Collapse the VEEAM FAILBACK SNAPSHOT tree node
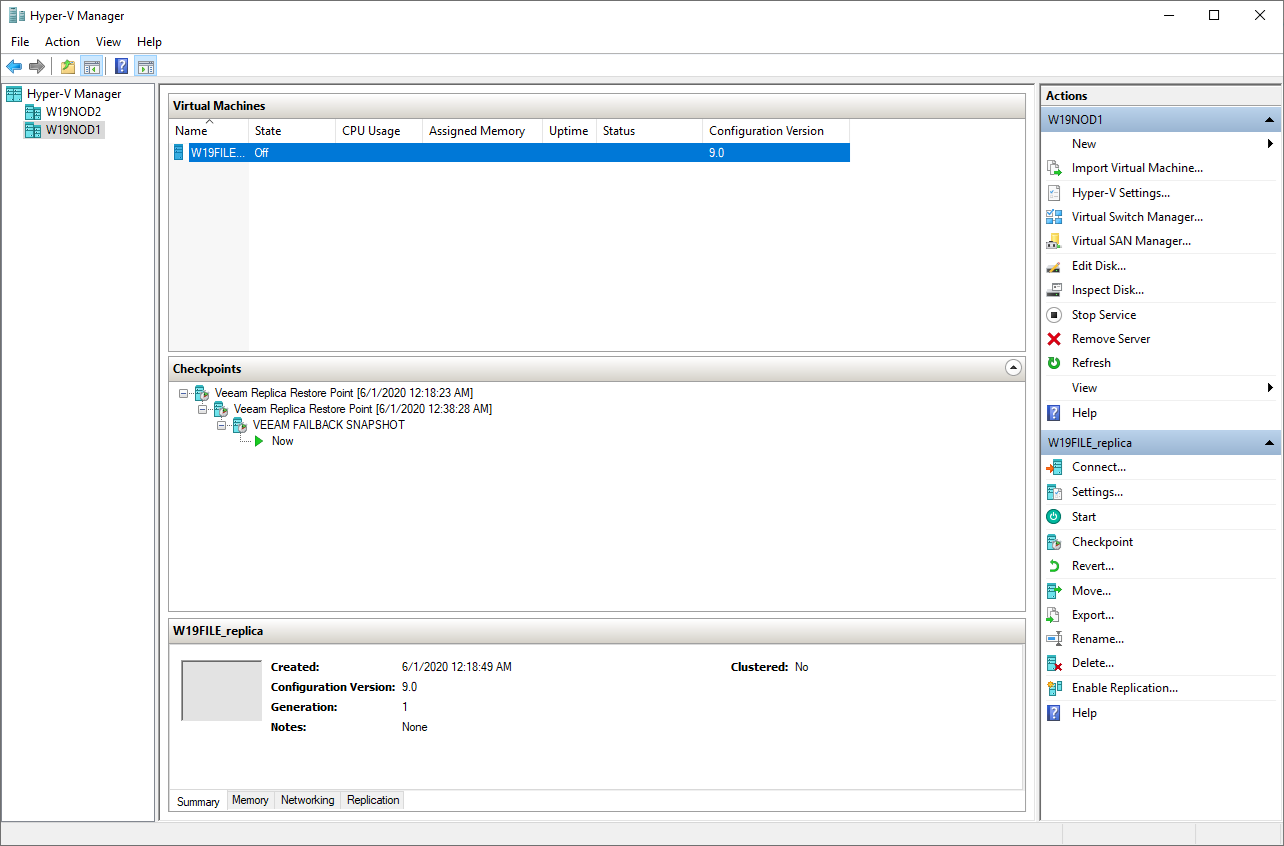 tap(222, 425)
